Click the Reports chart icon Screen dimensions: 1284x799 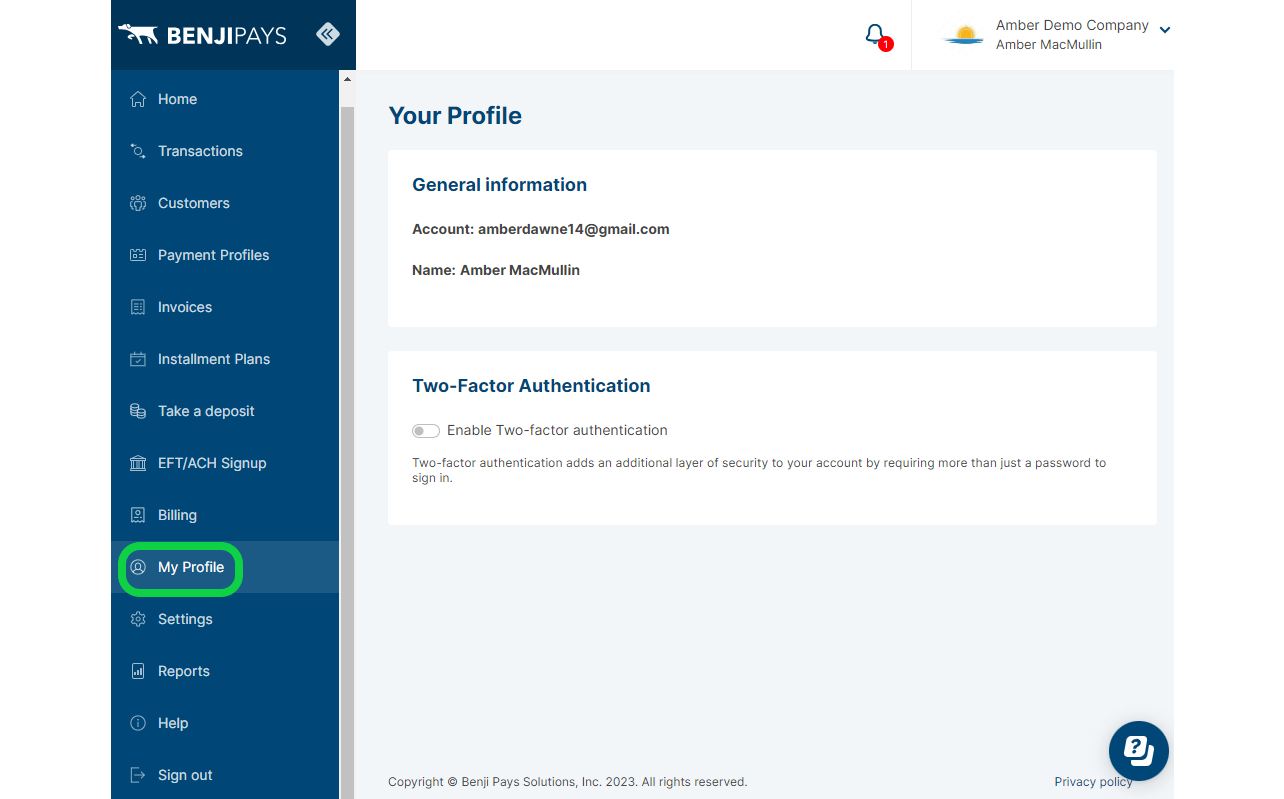tap(138, 671)
